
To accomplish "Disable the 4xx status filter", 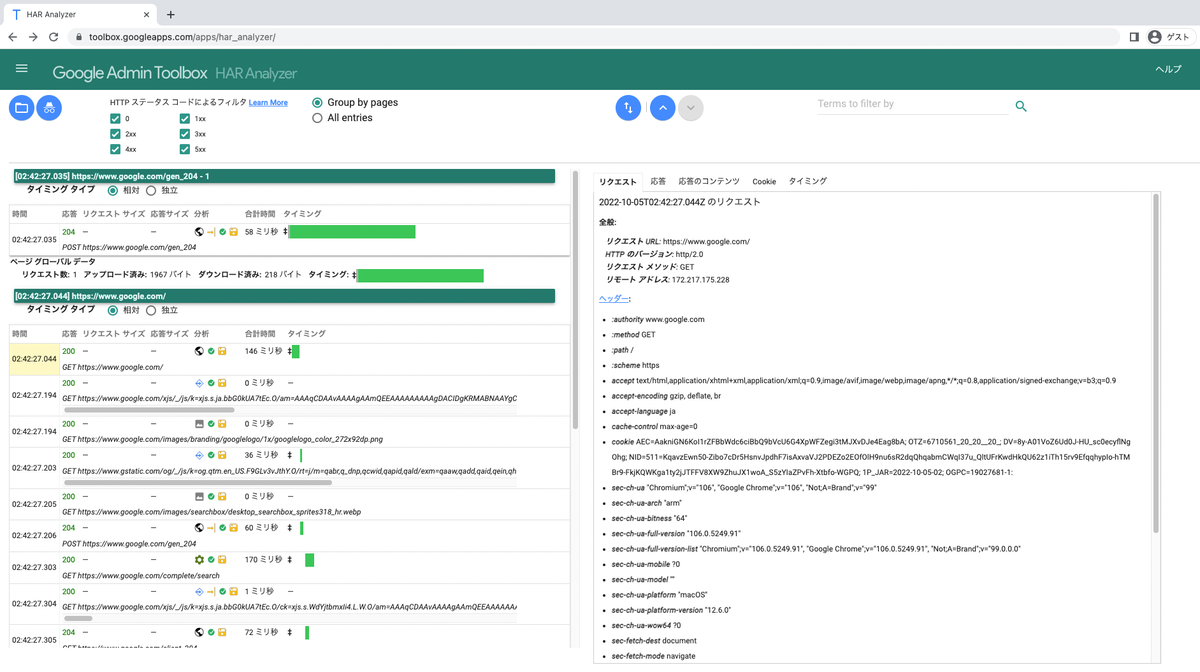I will coord(115,149).
